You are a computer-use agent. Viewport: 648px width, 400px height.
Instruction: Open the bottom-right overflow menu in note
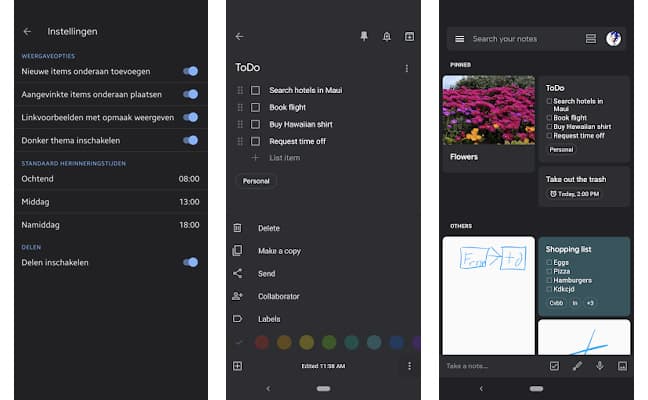409,366
